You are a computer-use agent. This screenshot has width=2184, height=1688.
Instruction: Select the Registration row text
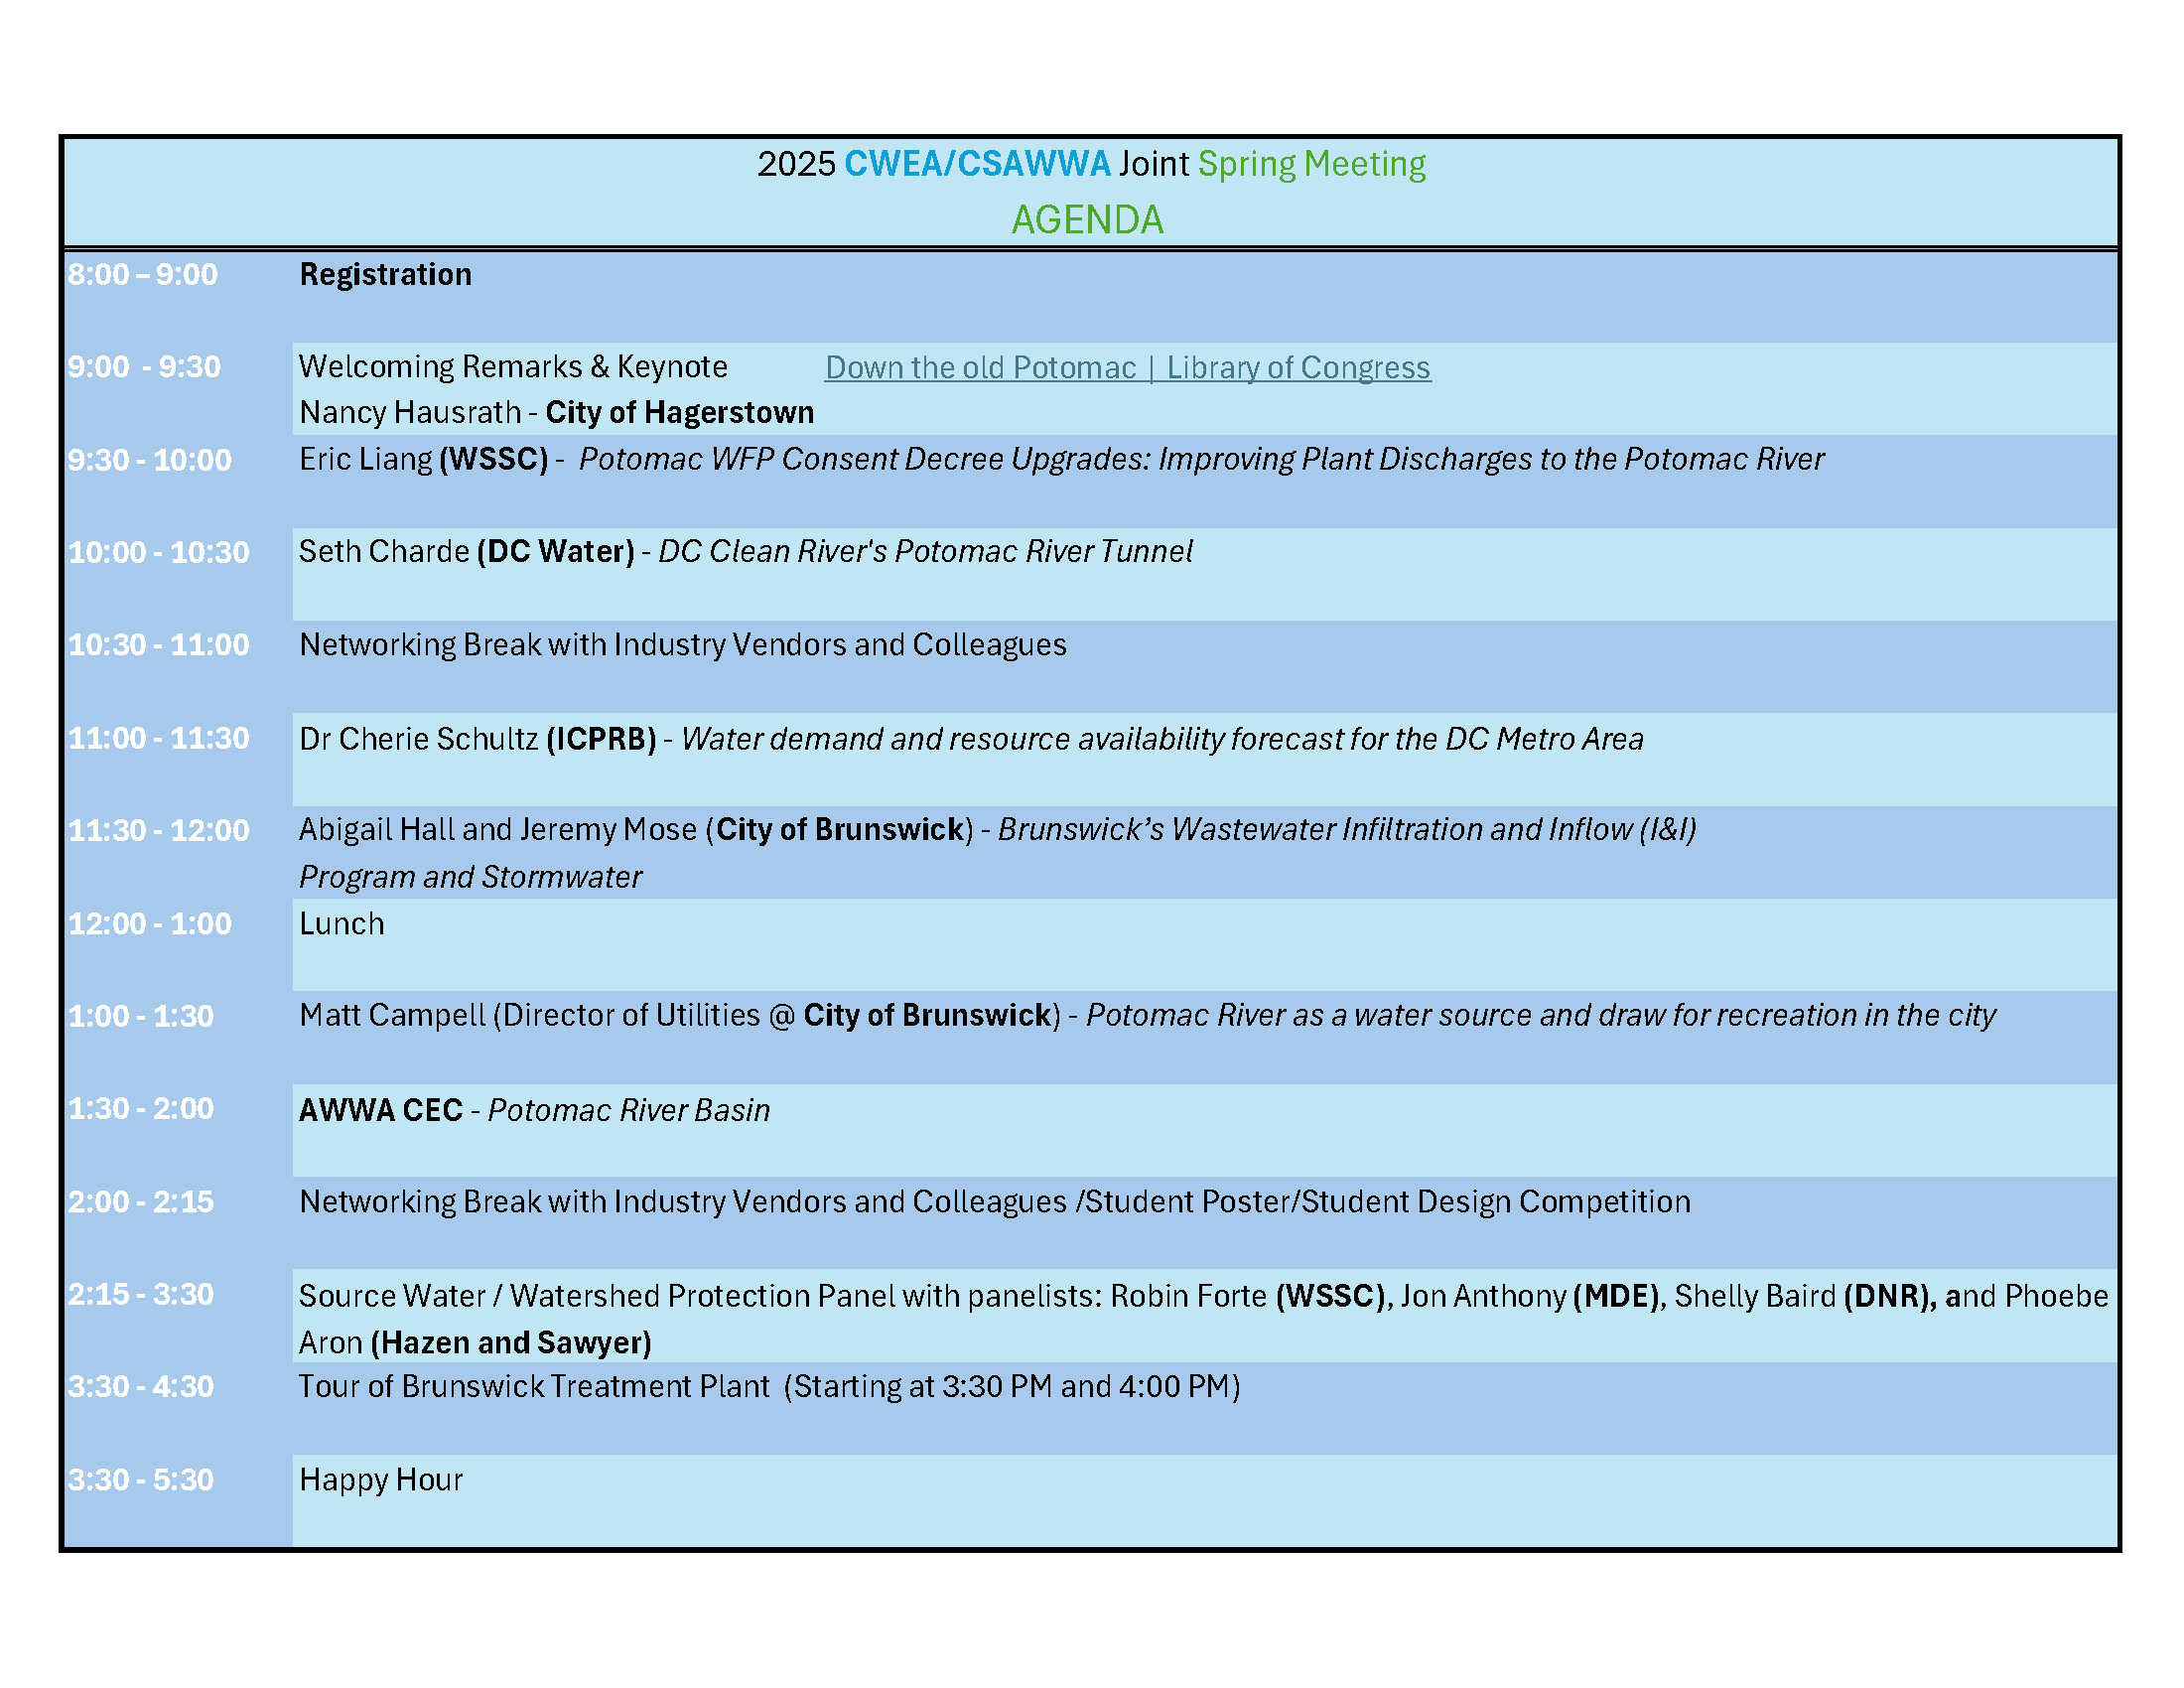(385, 274)
